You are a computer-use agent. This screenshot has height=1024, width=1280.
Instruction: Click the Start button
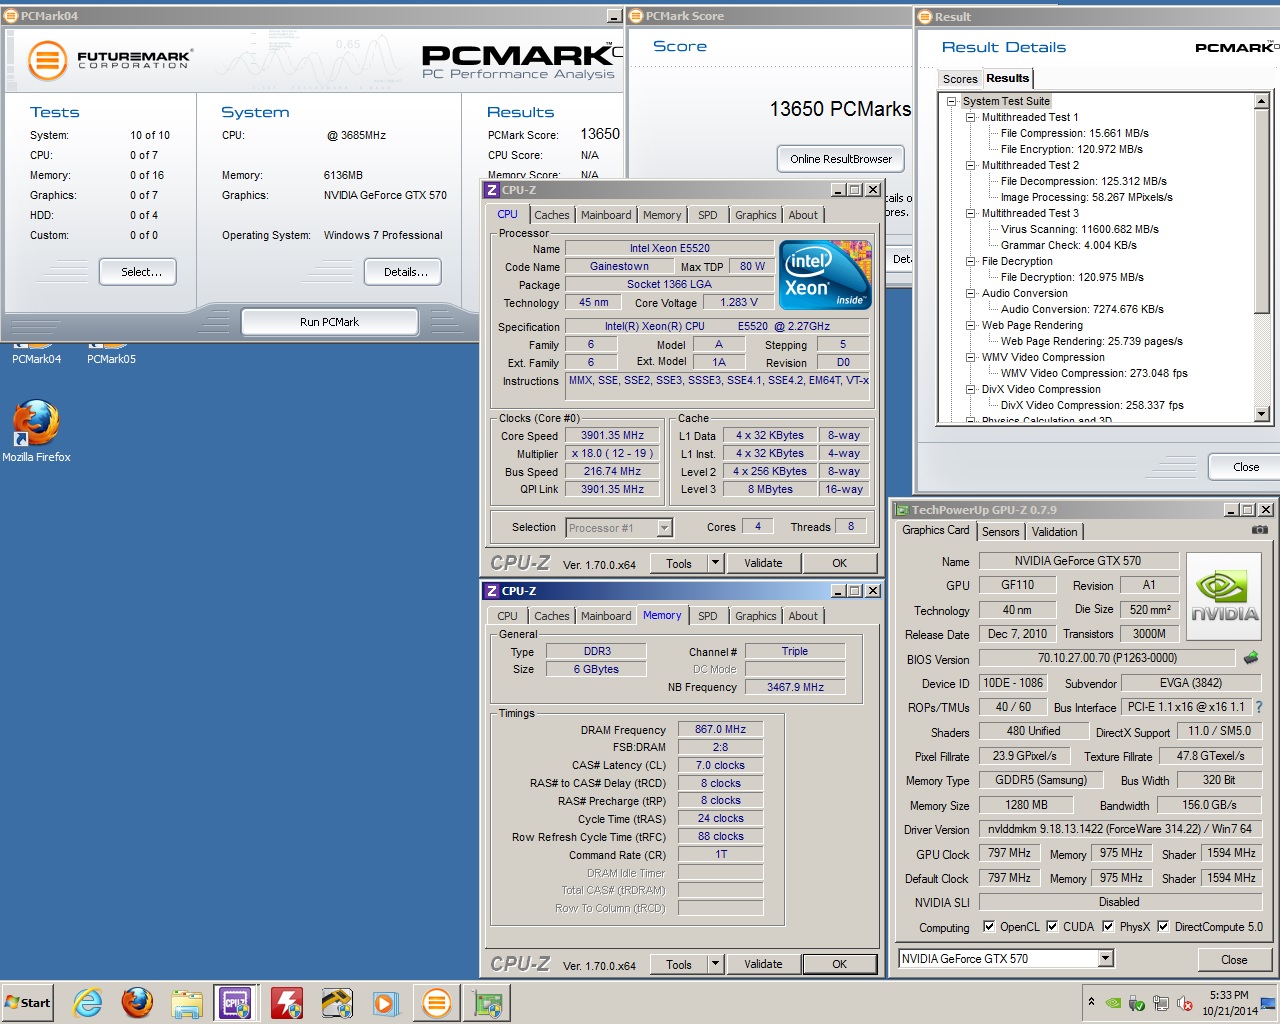[28, 1003]
